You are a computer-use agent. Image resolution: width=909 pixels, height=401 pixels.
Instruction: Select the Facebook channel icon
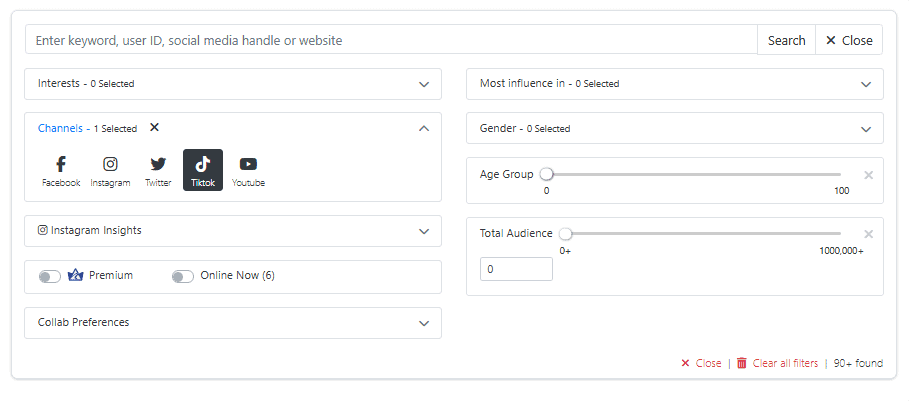[x=61, y=170]
